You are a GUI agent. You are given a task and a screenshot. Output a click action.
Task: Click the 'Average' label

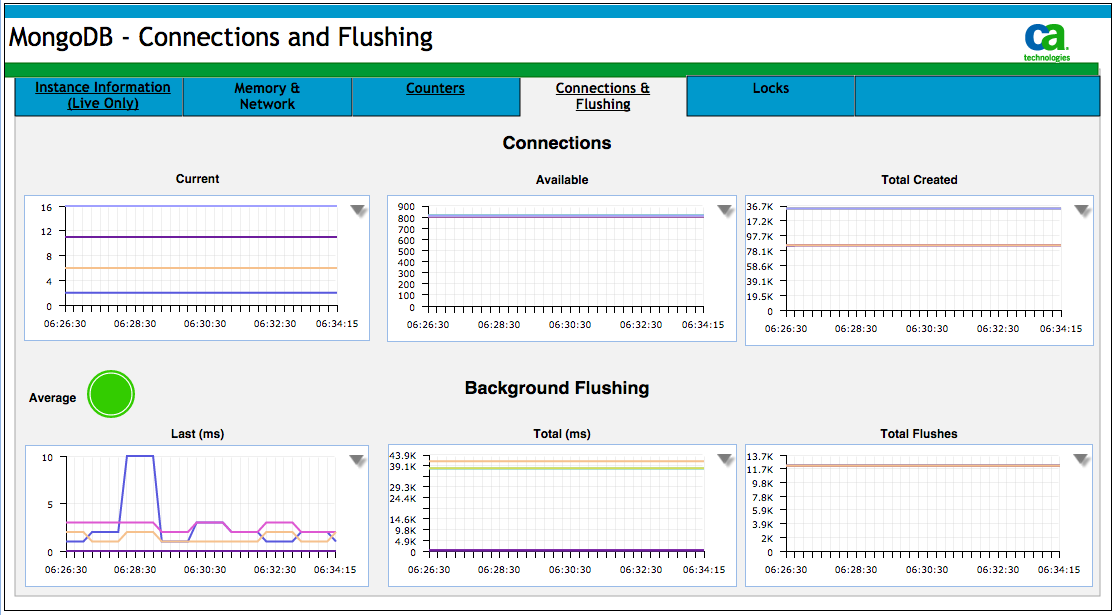[52, 398]
